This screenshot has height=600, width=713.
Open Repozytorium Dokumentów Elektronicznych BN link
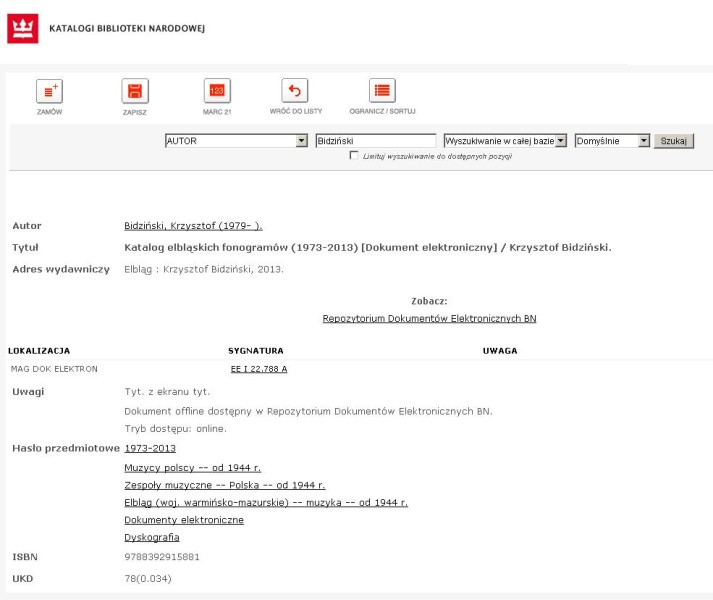(x=429, y=318)
